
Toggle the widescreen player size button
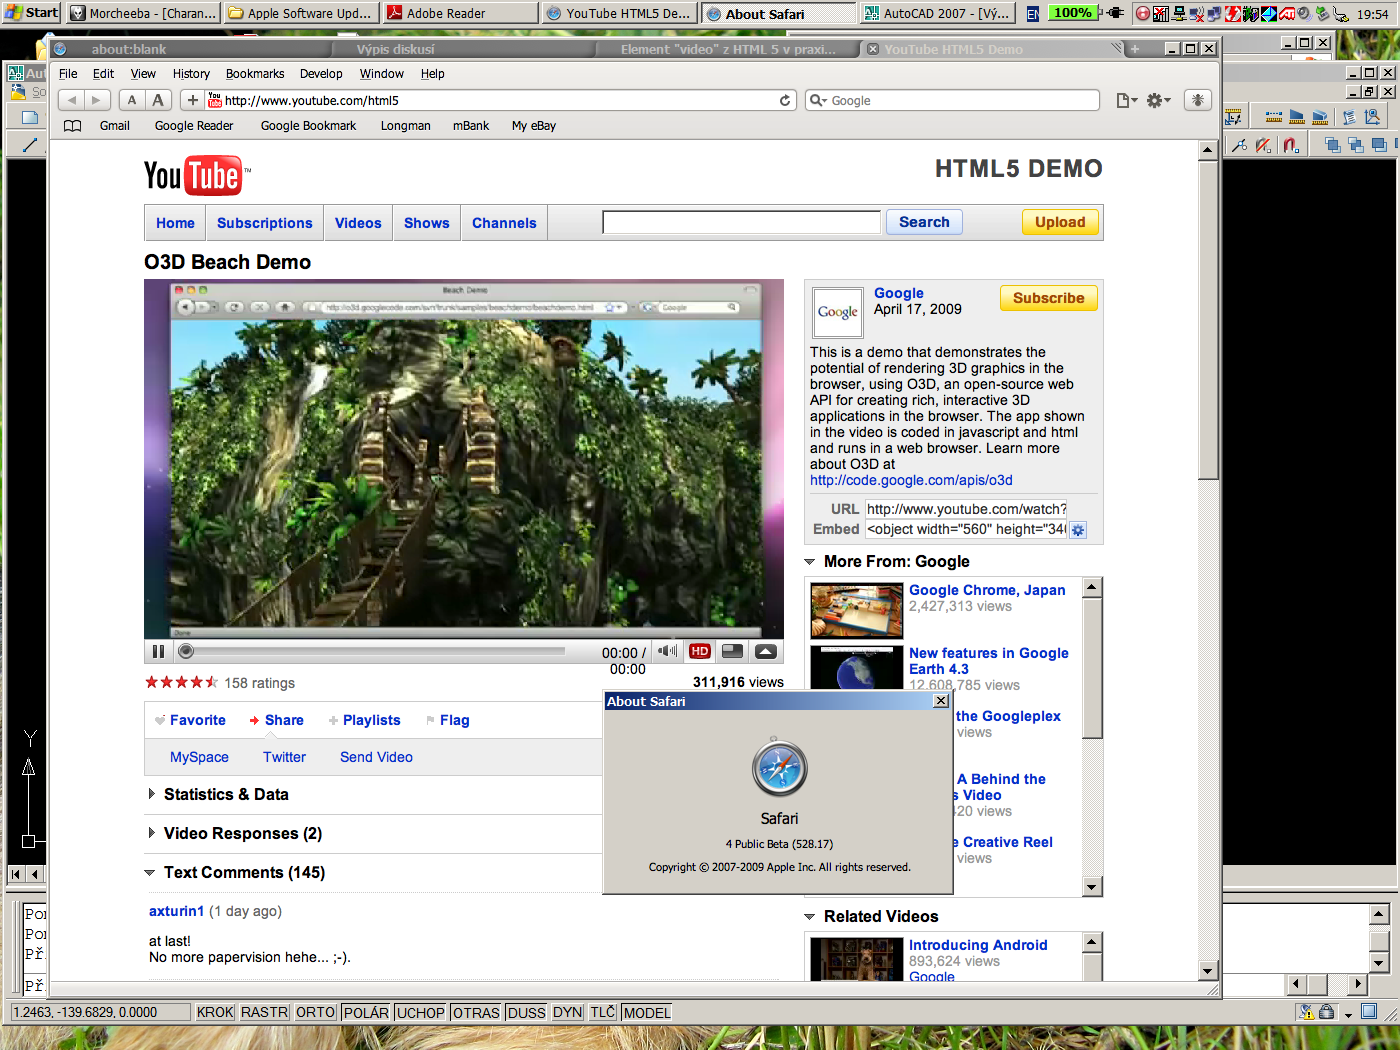point(733,651)
